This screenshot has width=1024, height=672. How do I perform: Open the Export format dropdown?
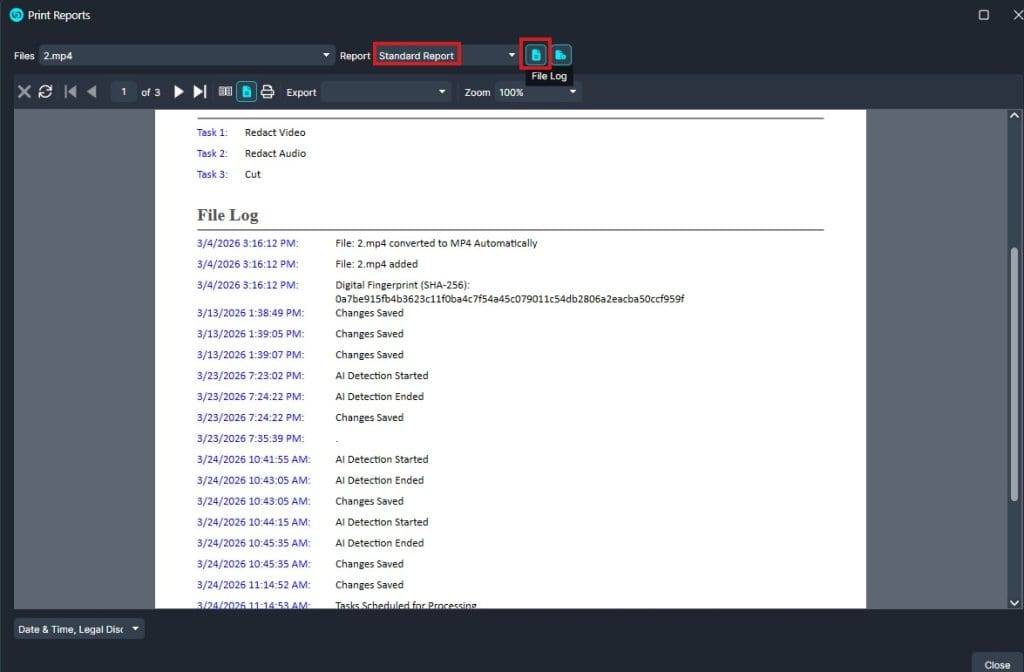387,92
